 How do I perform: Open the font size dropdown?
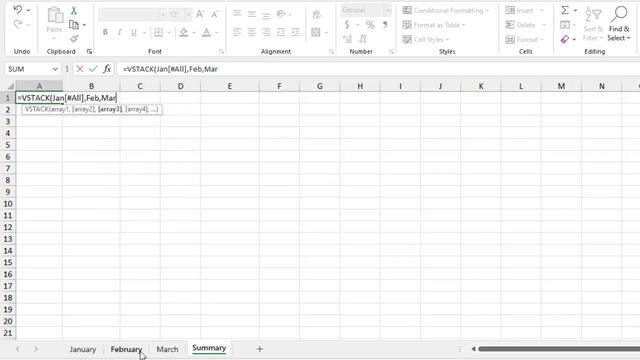pyautogui.click(x=188, y=14)
